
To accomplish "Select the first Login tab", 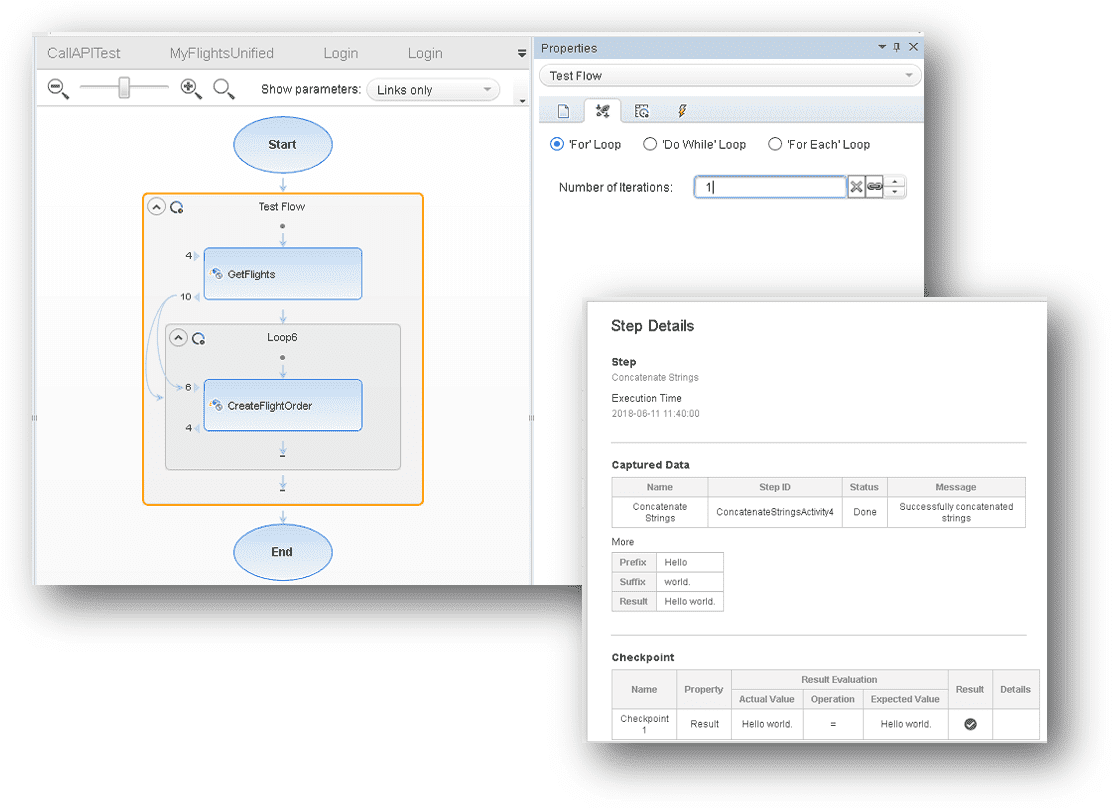I will 340,53.
